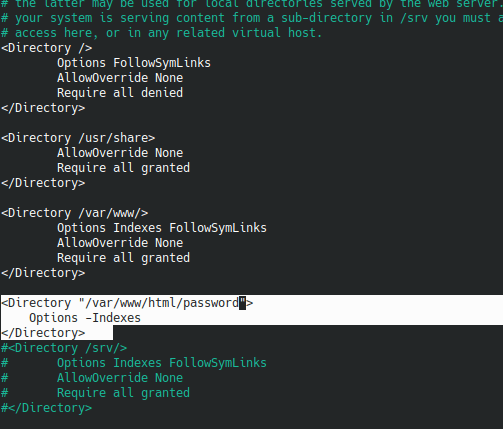
Task: Click the highlighted closing Directory tag
Action: pyautogui.click(x=43, y=333)
